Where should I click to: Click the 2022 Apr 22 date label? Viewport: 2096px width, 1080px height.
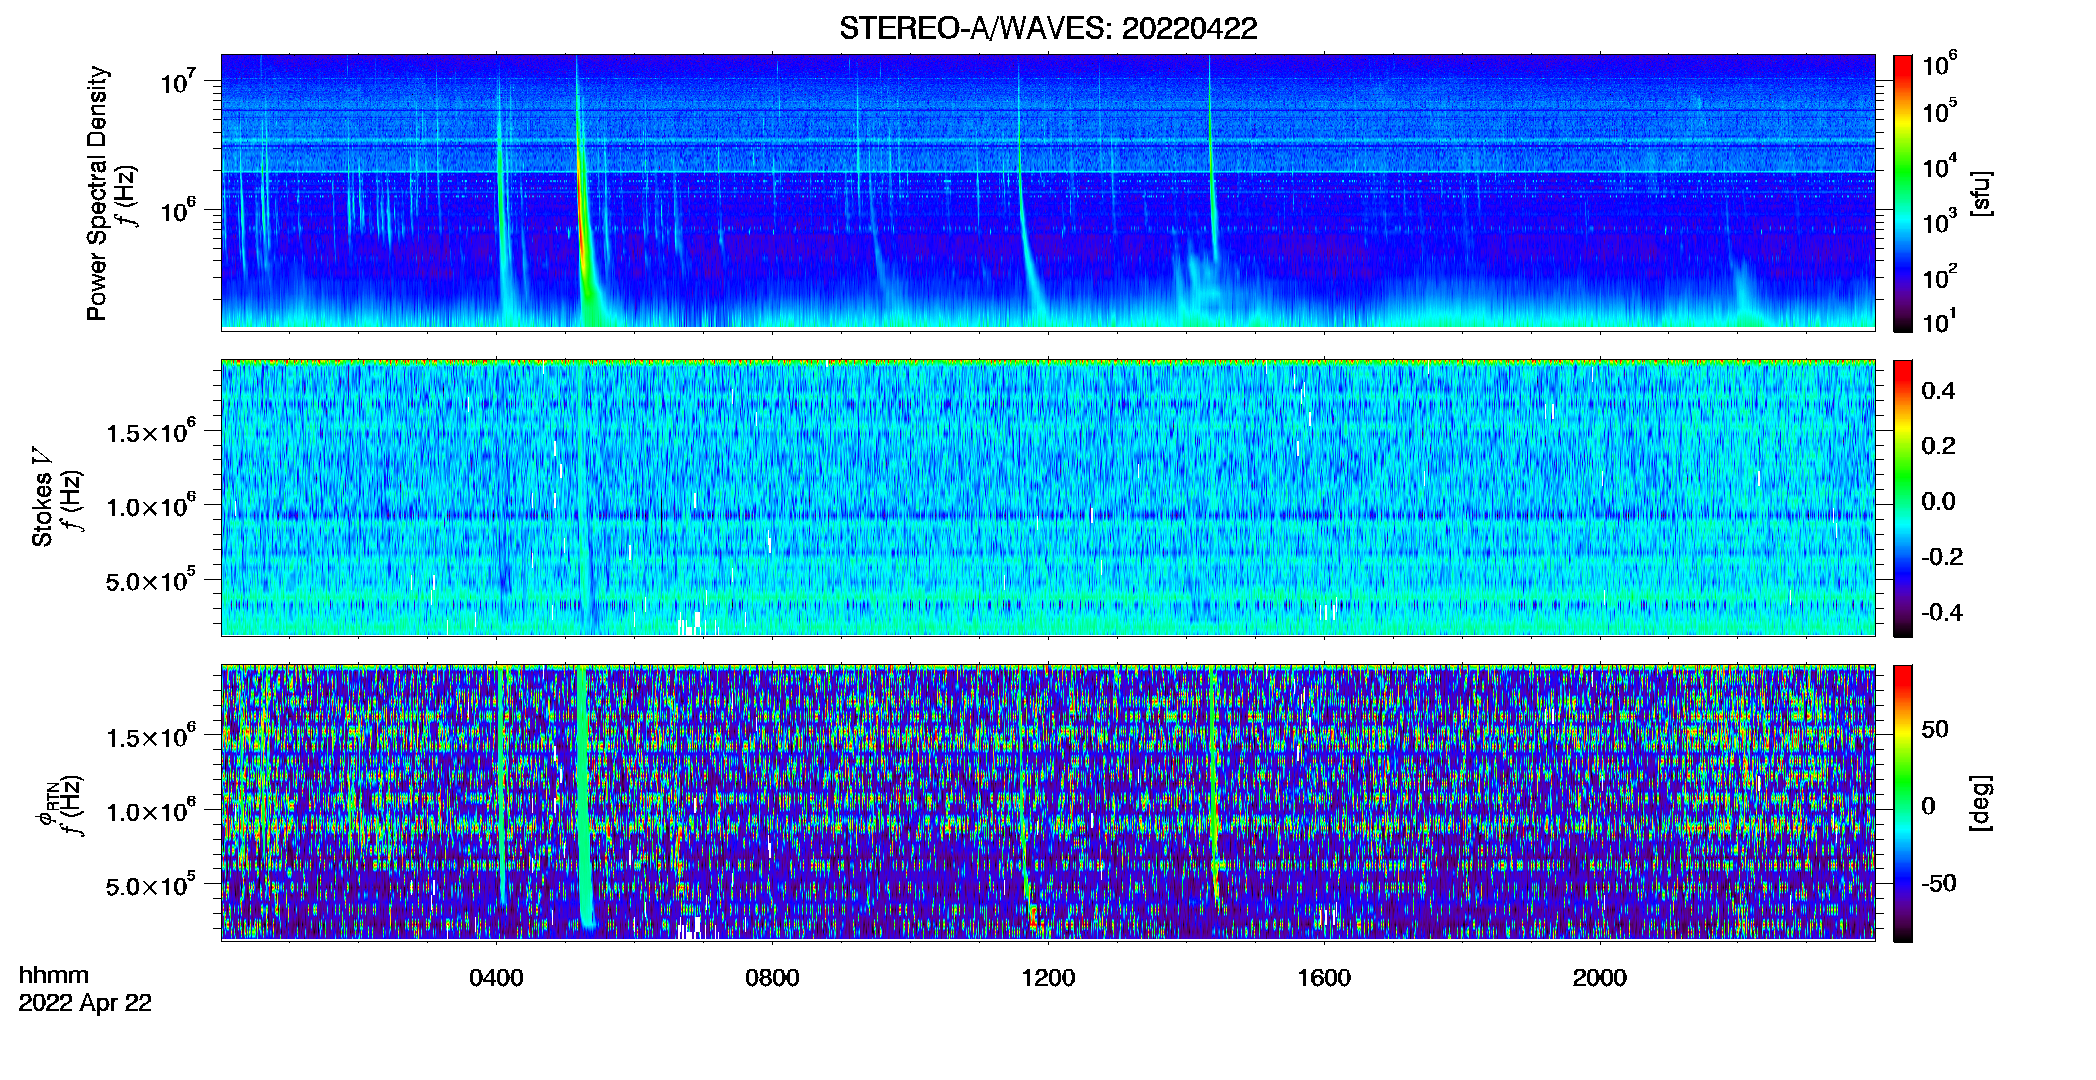pos(85,1003)
